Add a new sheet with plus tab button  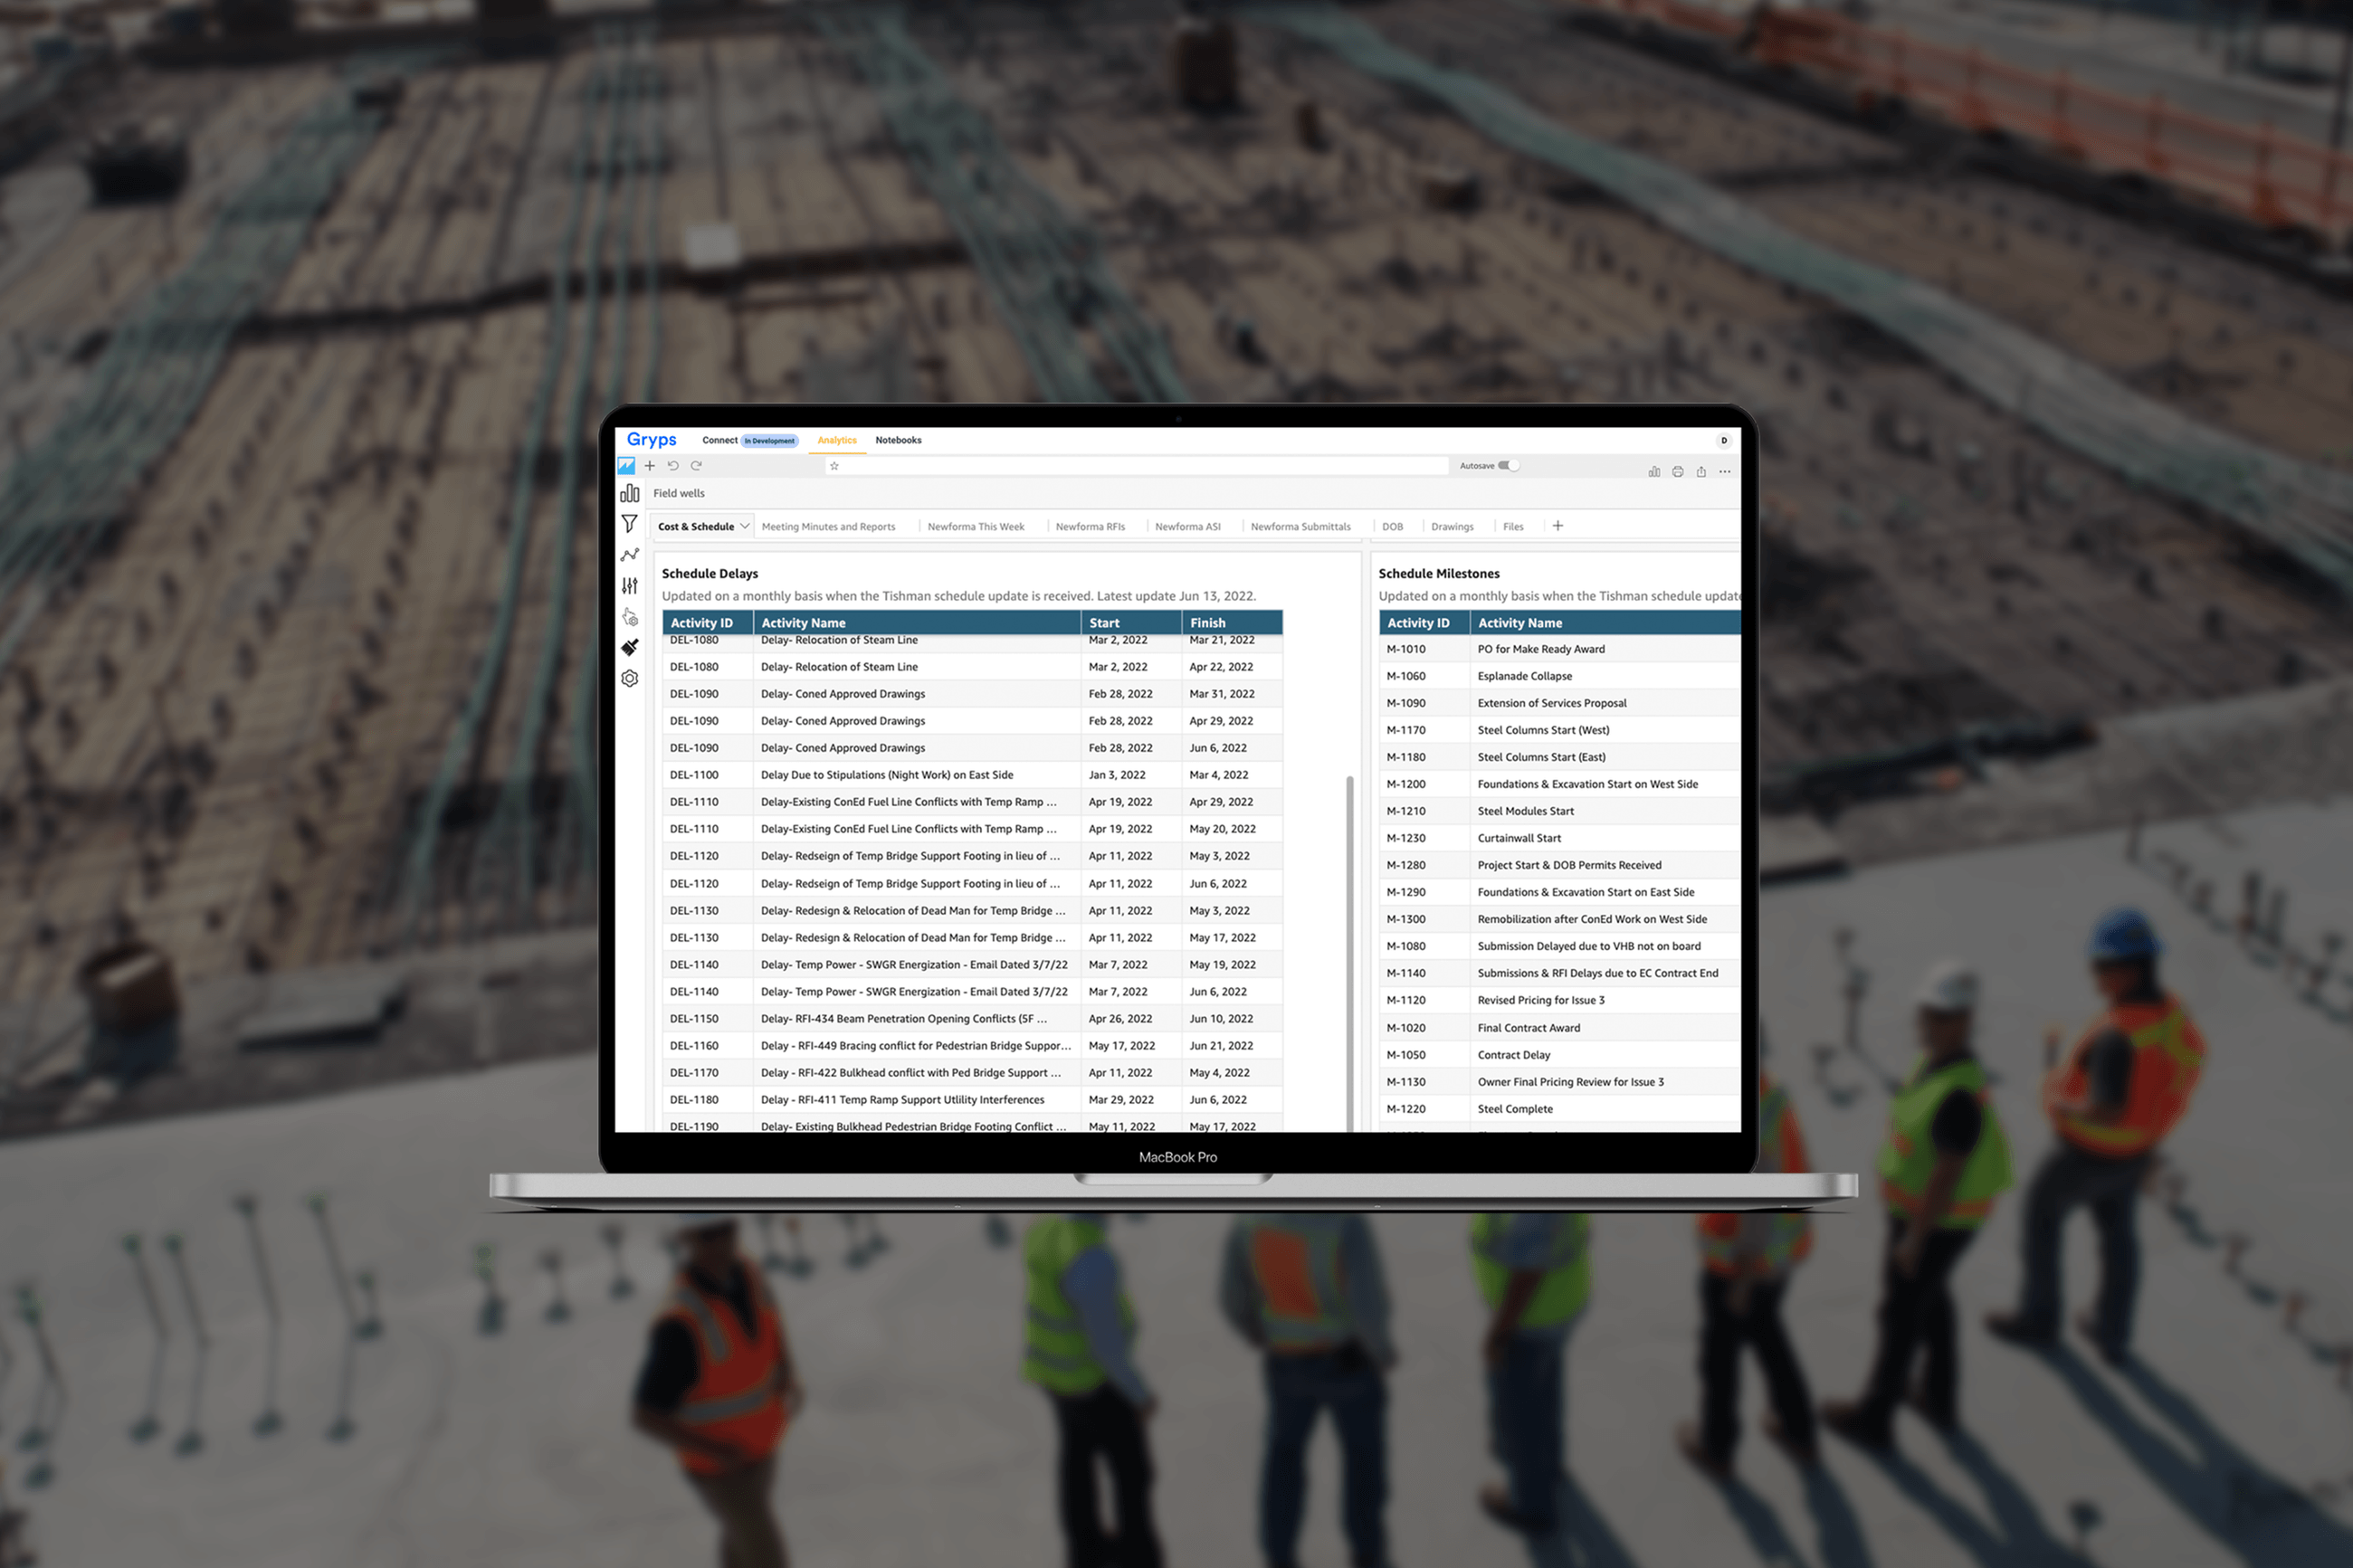pyautogui.click(x=1557, y=526)
